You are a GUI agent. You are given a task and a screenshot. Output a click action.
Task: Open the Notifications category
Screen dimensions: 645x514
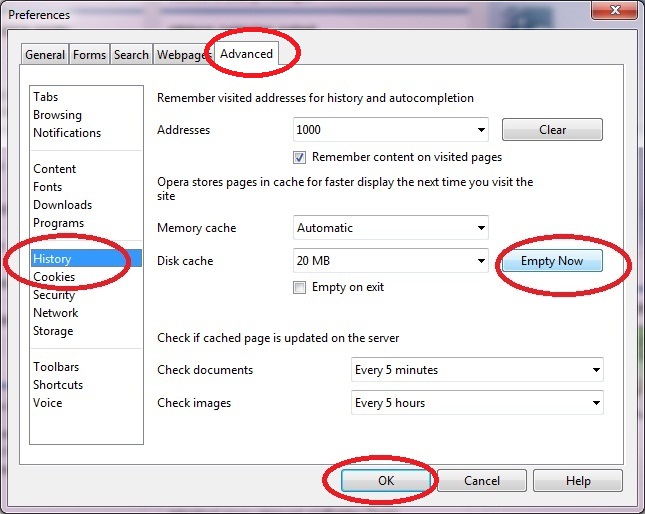tap(86, 133)
